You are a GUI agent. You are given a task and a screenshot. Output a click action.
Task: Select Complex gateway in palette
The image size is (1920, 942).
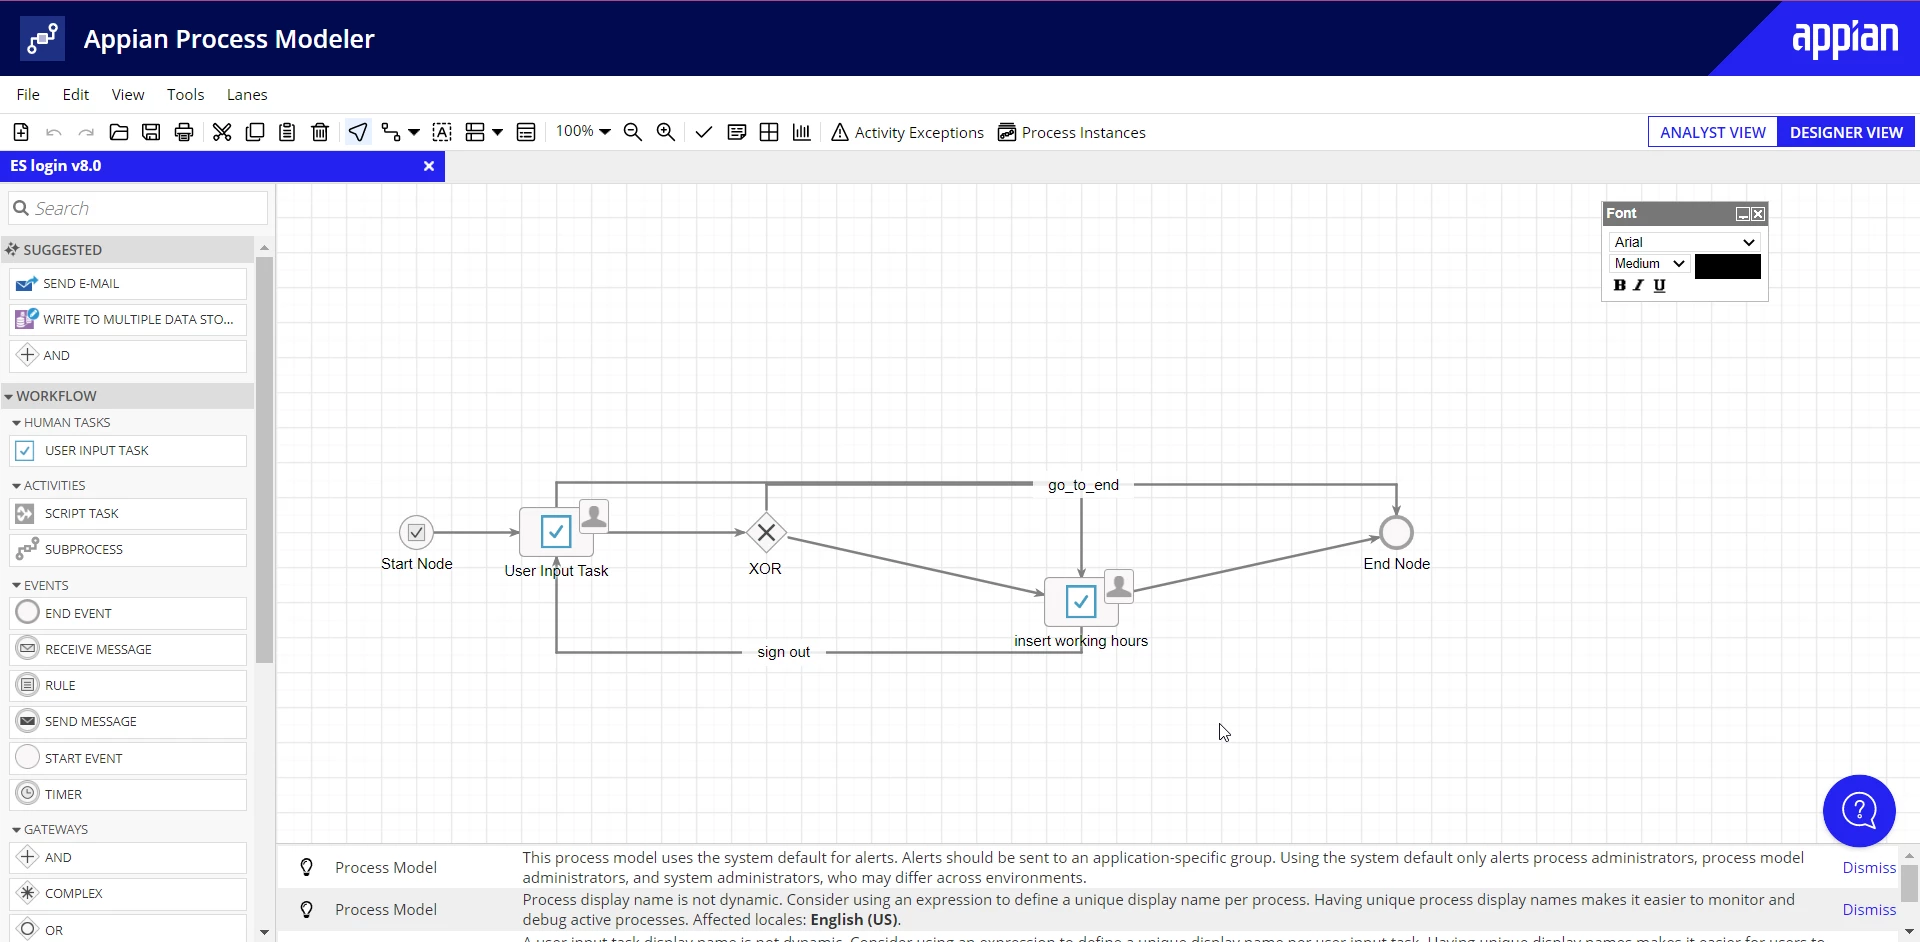tap(128, 894)
